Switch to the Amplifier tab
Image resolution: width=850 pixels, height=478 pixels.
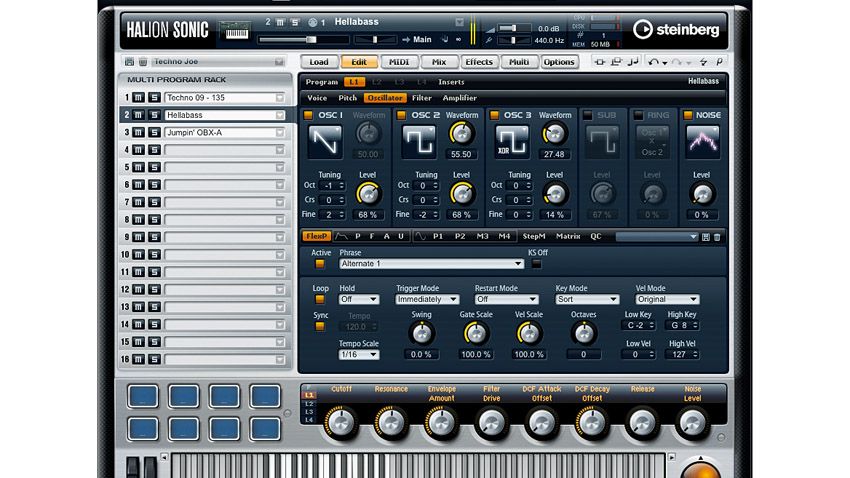pos(460,98)
